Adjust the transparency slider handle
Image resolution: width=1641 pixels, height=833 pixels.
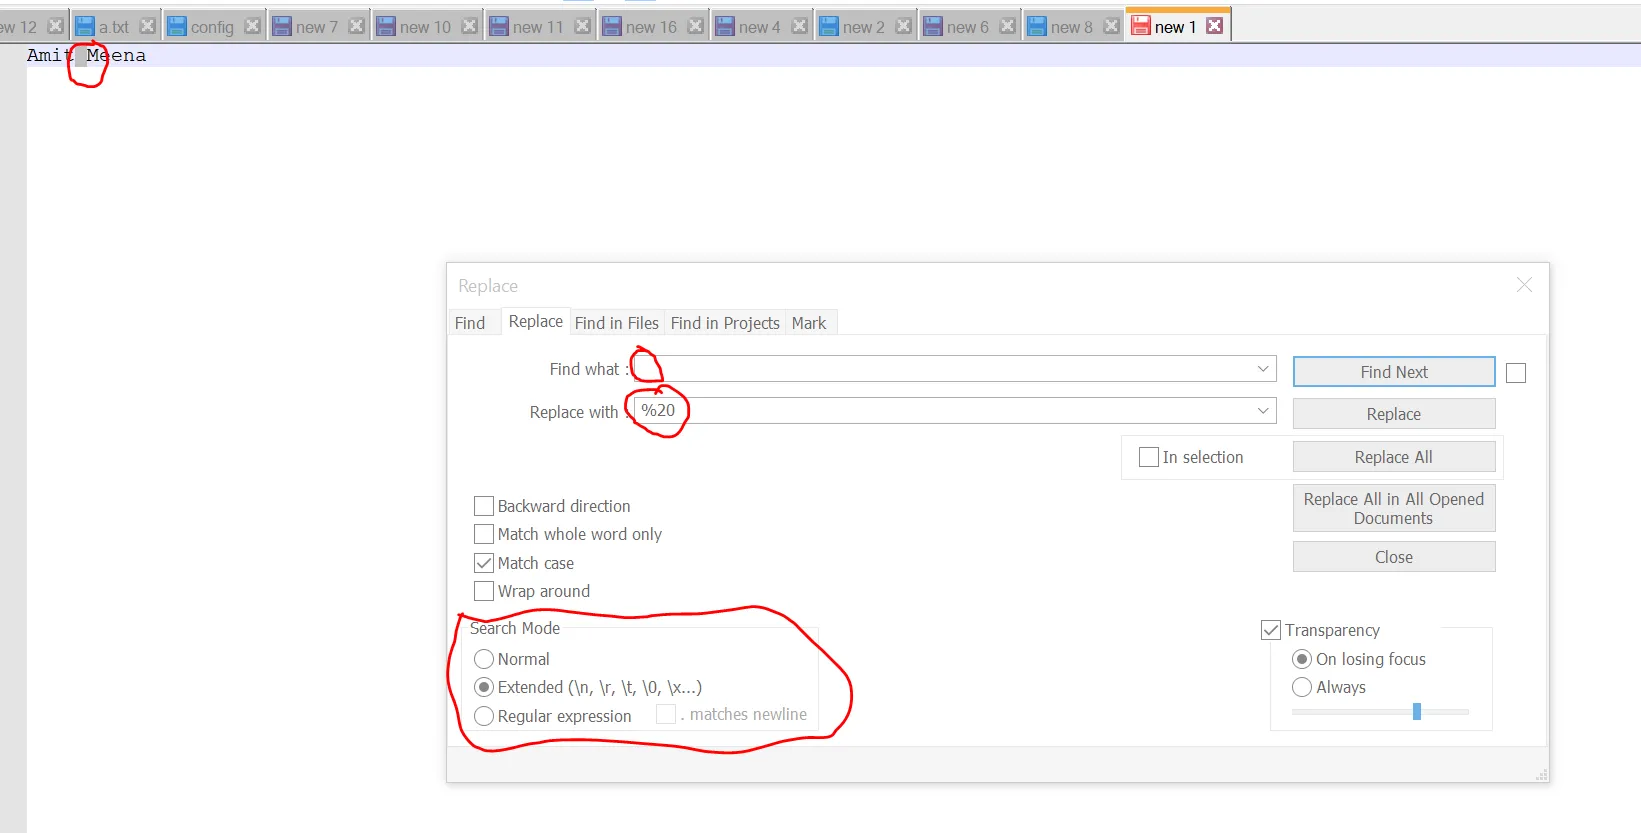(x=1417, y=712)
